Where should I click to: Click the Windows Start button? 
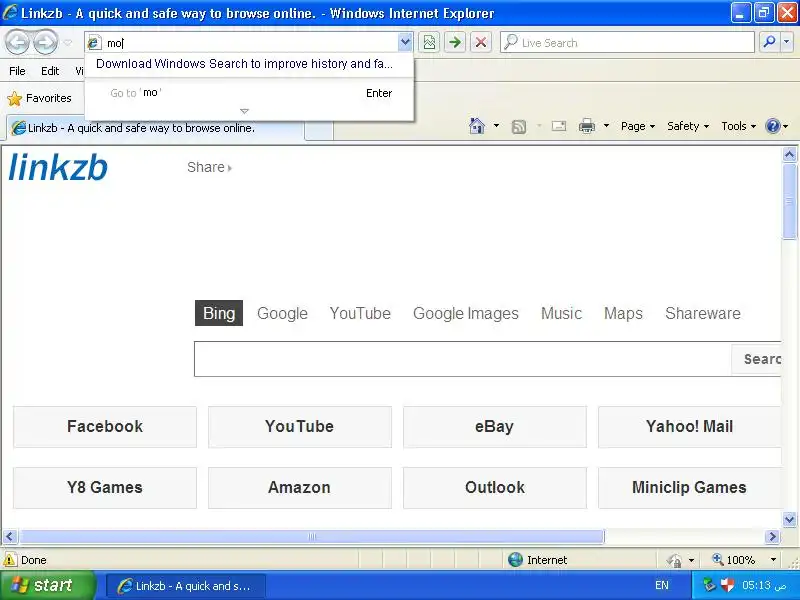coord(47,585)
